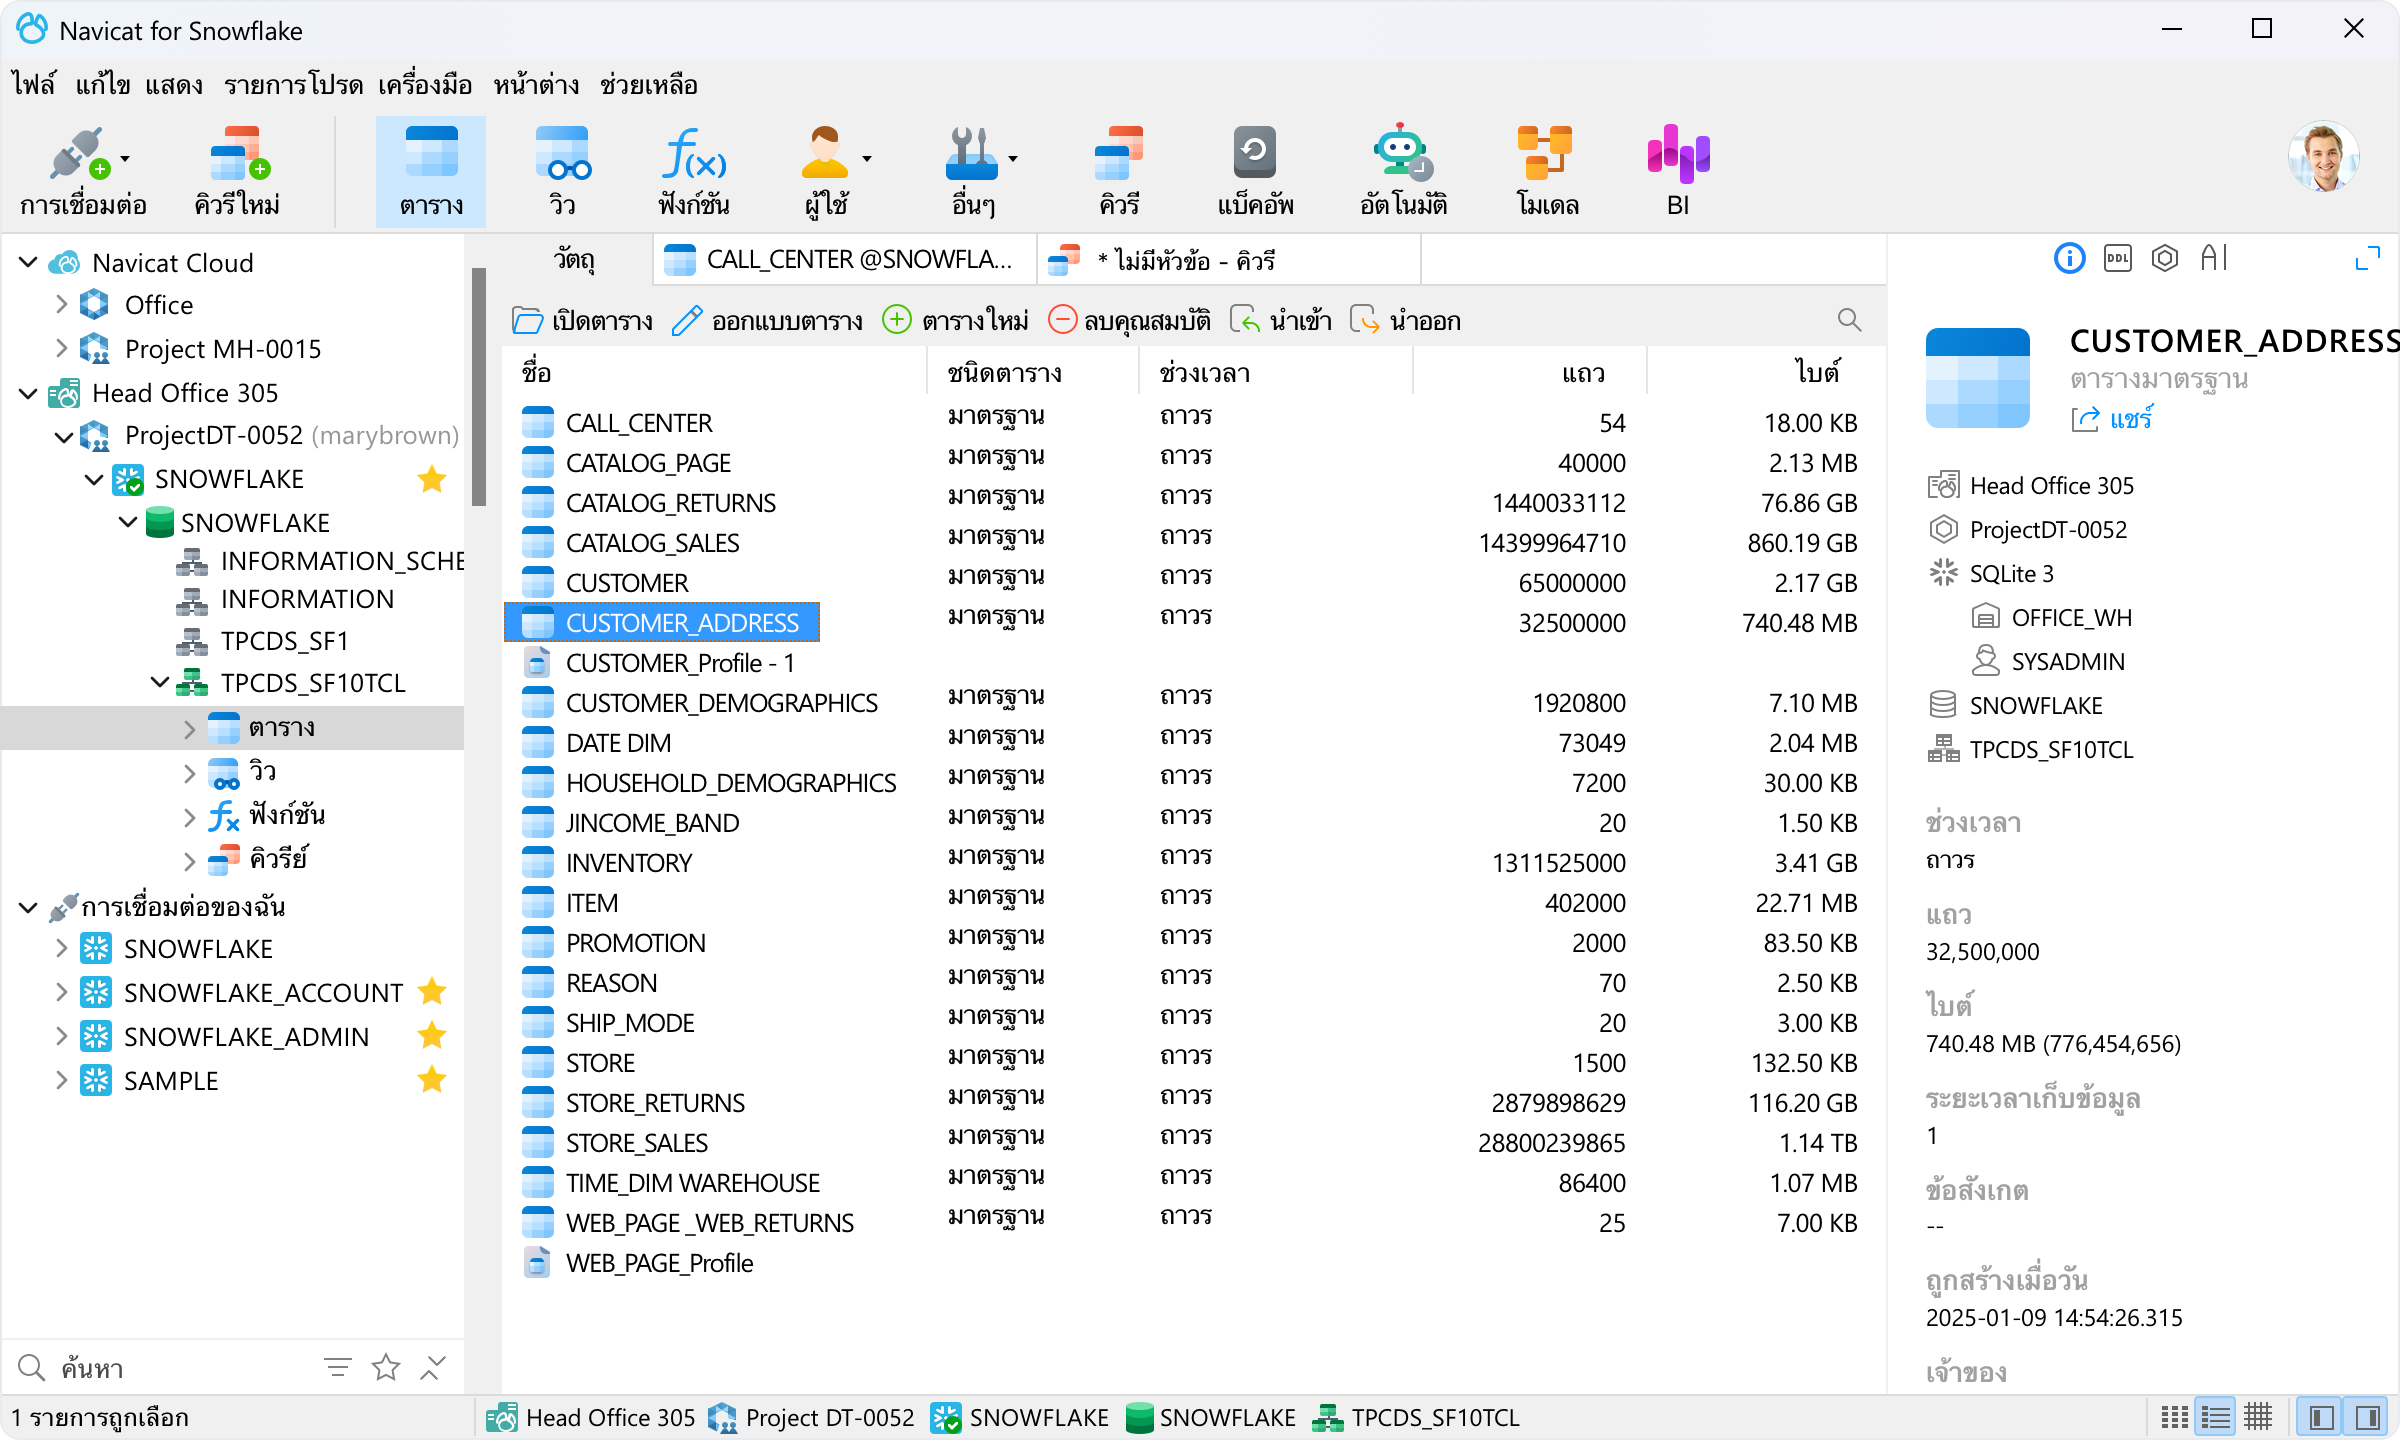Toggle favorite star on SNOWFLAKE_ACCOUNT connection
The width and height of the screenshot is (2400, 1440).
[432, 992]
